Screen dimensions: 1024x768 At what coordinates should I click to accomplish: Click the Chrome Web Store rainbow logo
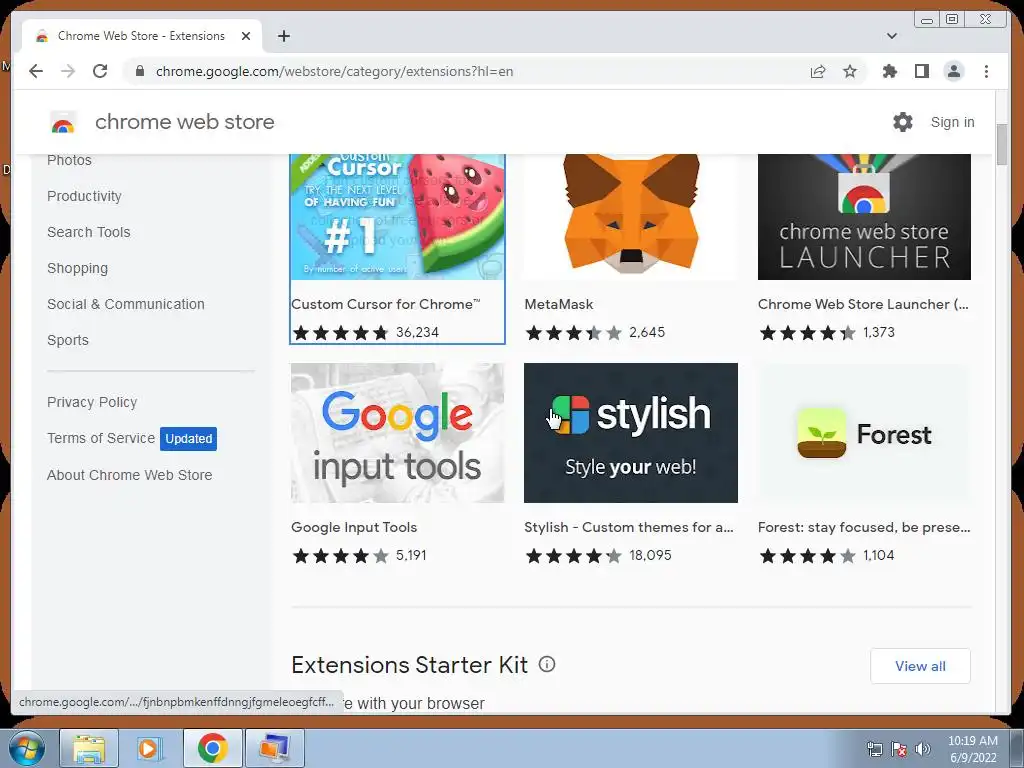pos(63,122)
